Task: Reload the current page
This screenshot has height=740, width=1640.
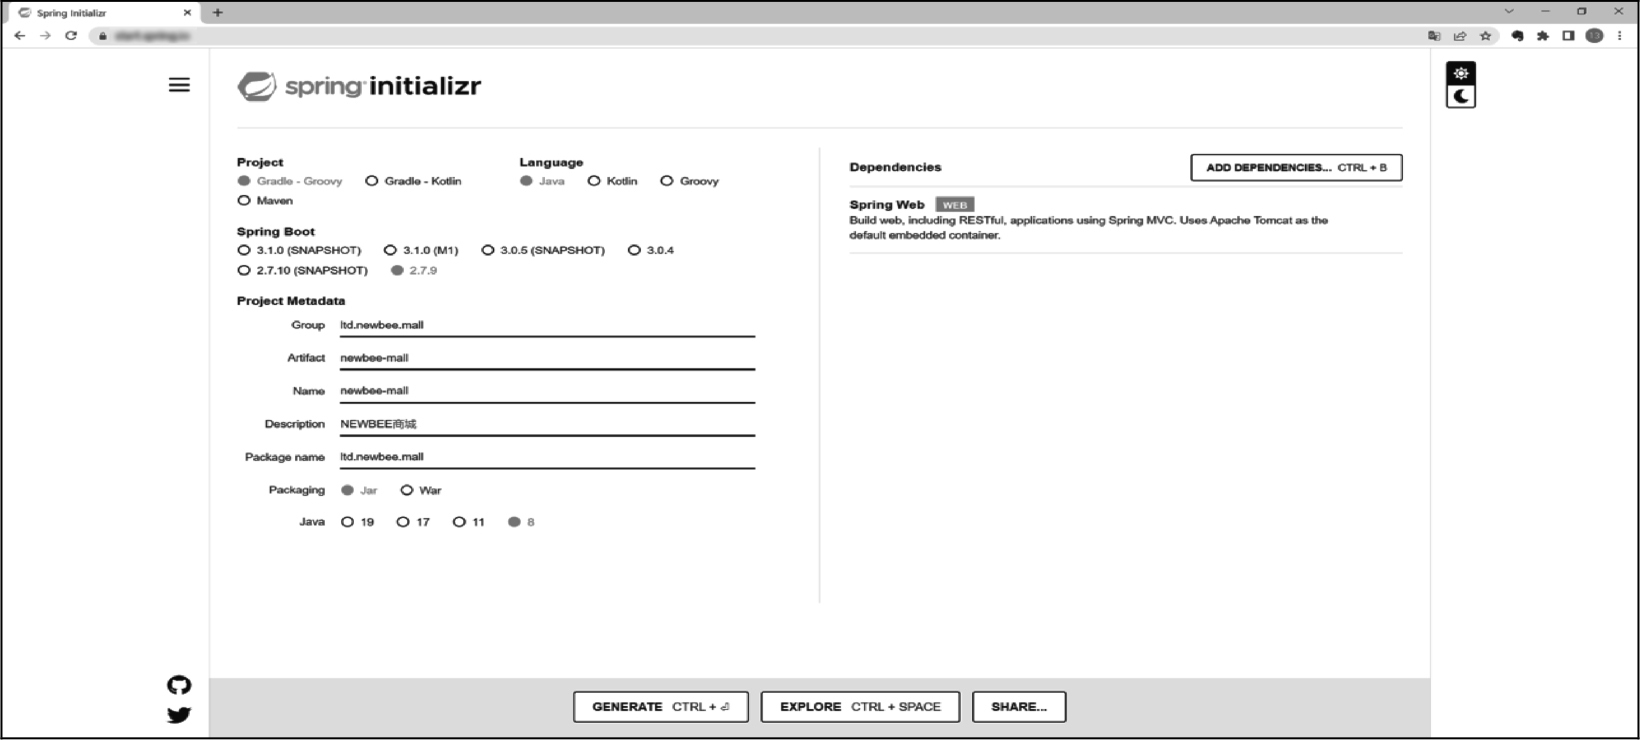Action: point(71,35)
